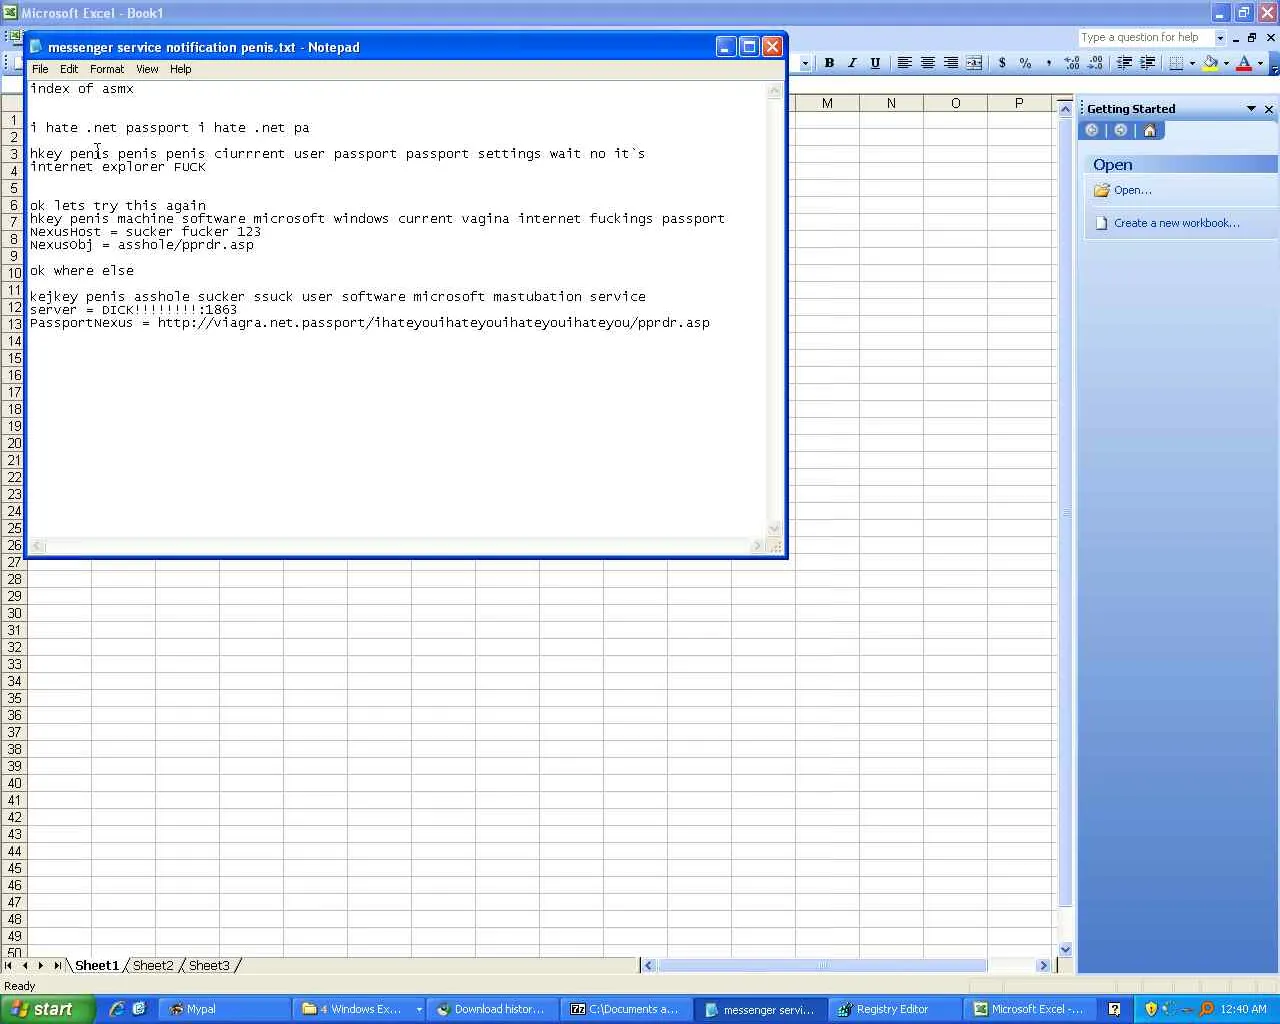
Task: Click Excel vertical scrollbar down arrow
Action: pyautogui.click(x=1065, y=949)
